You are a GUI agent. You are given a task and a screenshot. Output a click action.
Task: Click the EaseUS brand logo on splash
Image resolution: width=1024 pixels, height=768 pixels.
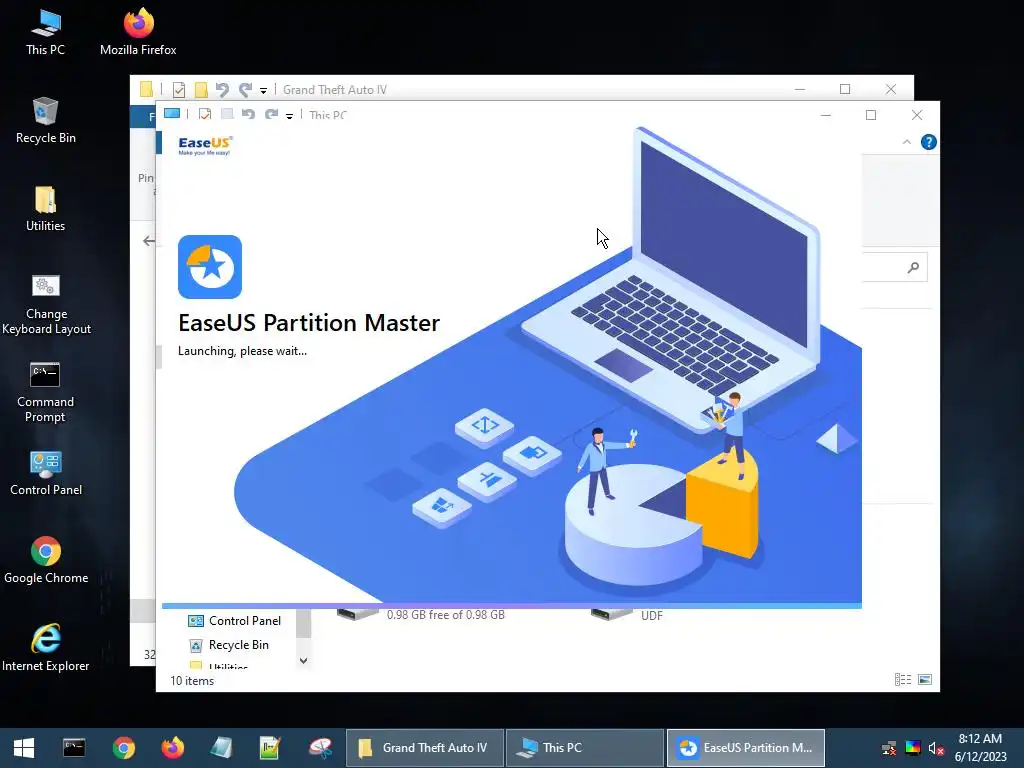click(x=205, y=145)
